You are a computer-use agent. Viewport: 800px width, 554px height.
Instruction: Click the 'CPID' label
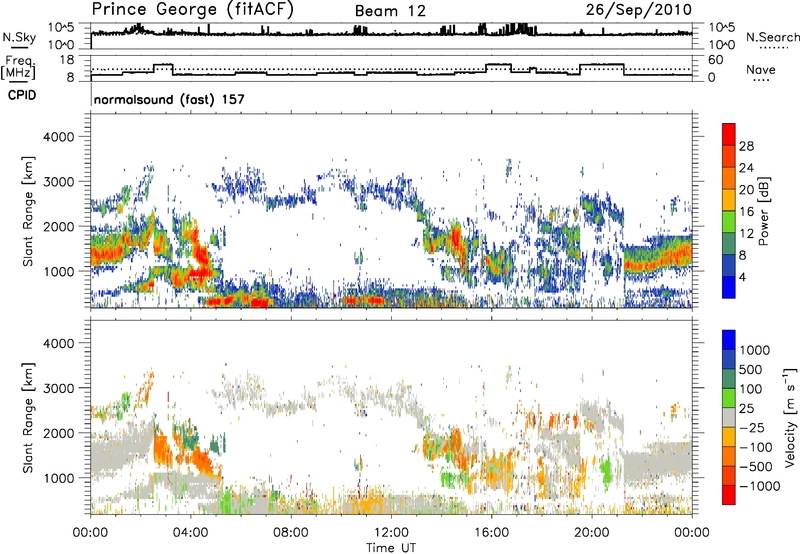coord(22,95)
